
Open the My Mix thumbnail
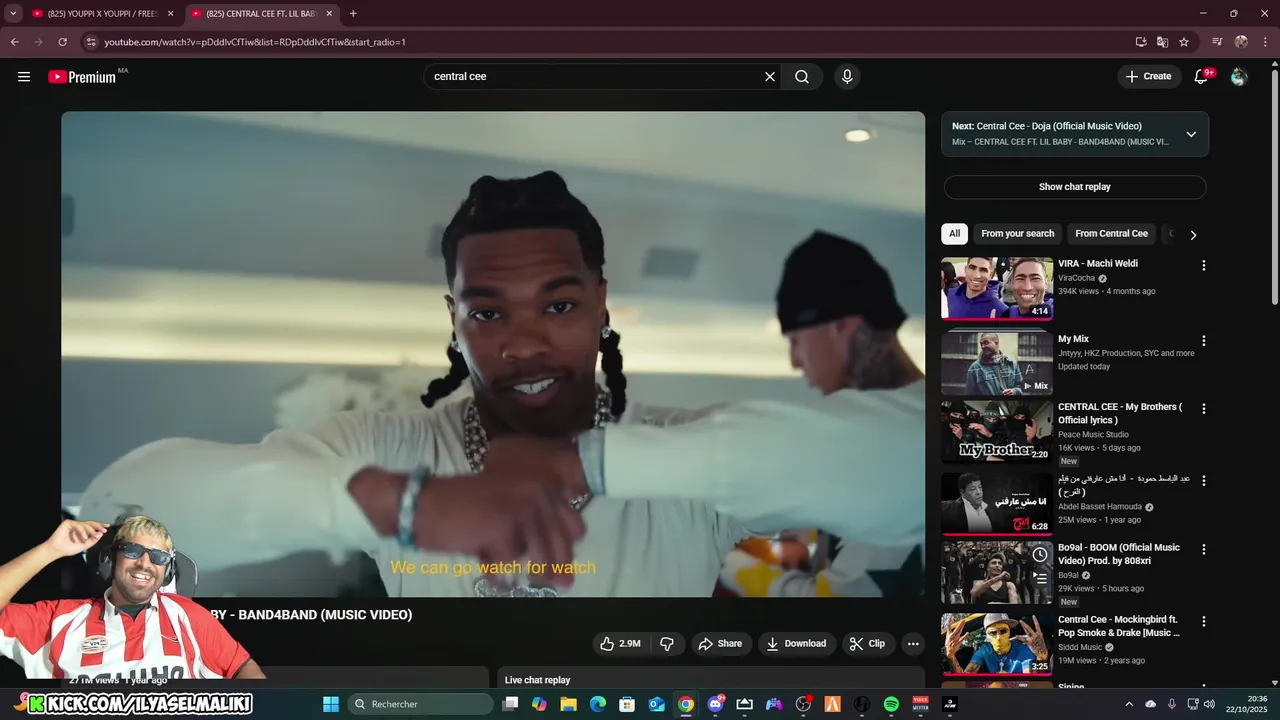point(997,363)
